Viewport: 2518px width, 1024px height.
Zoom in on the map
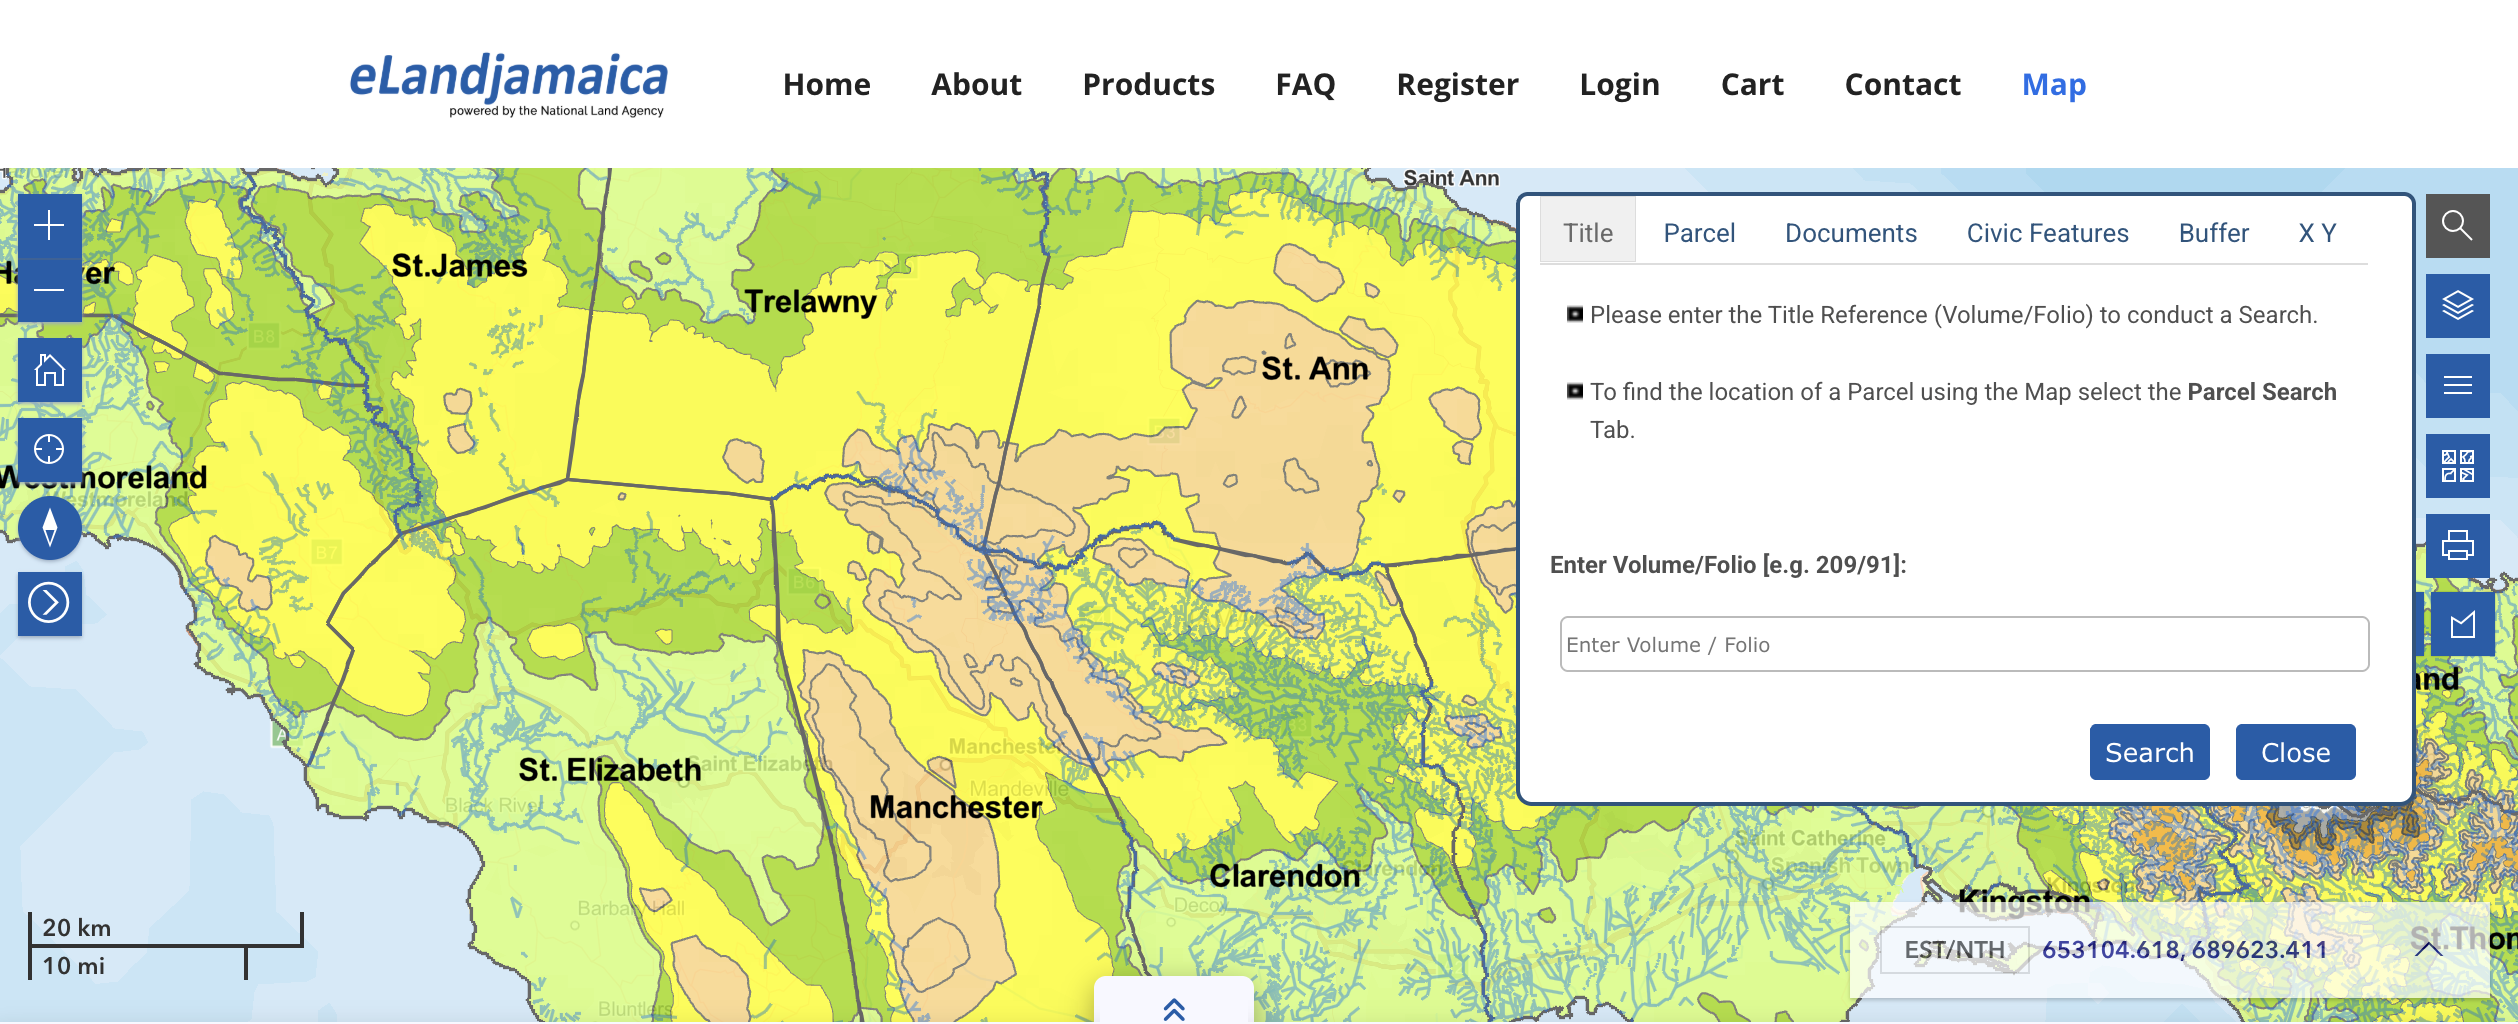(48, 226)
